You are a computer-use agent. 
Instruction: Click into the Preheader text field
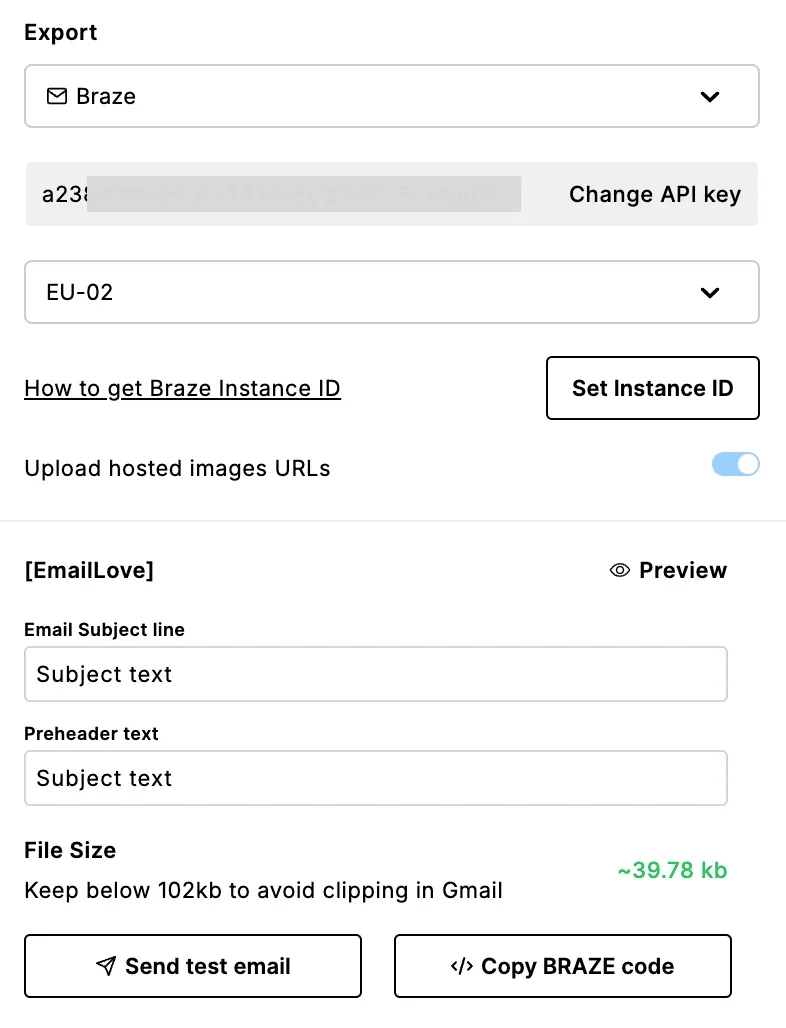[x=375, y=778]
